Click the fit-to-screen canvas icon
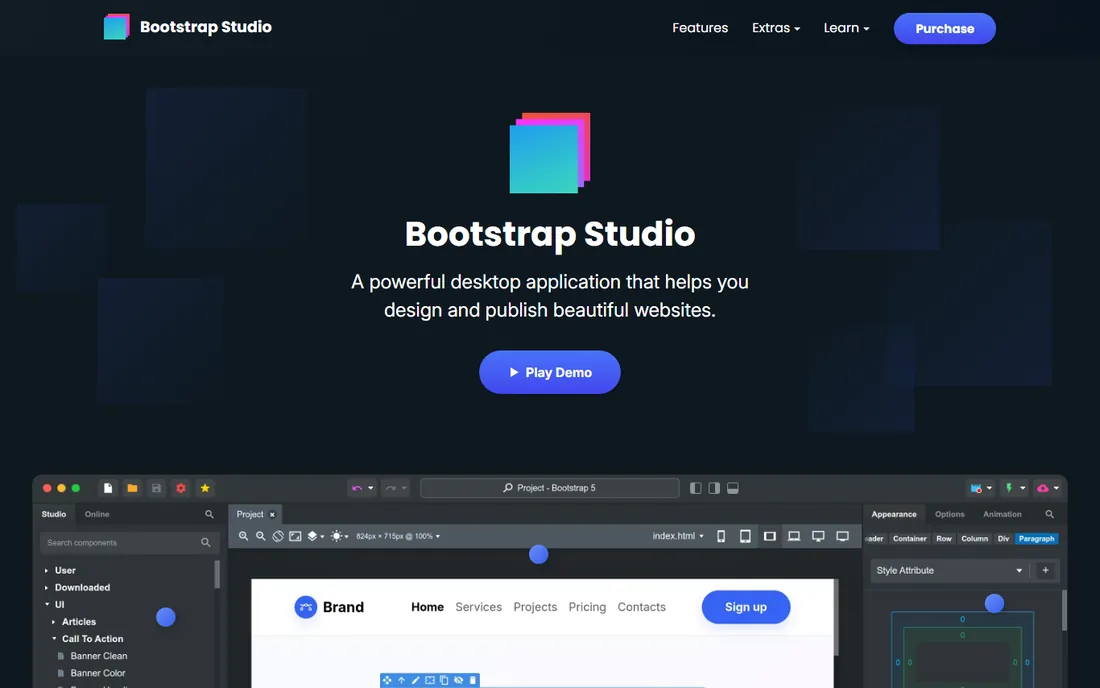The width and height of the screenshot is (1100, 688). pos(295,536)
